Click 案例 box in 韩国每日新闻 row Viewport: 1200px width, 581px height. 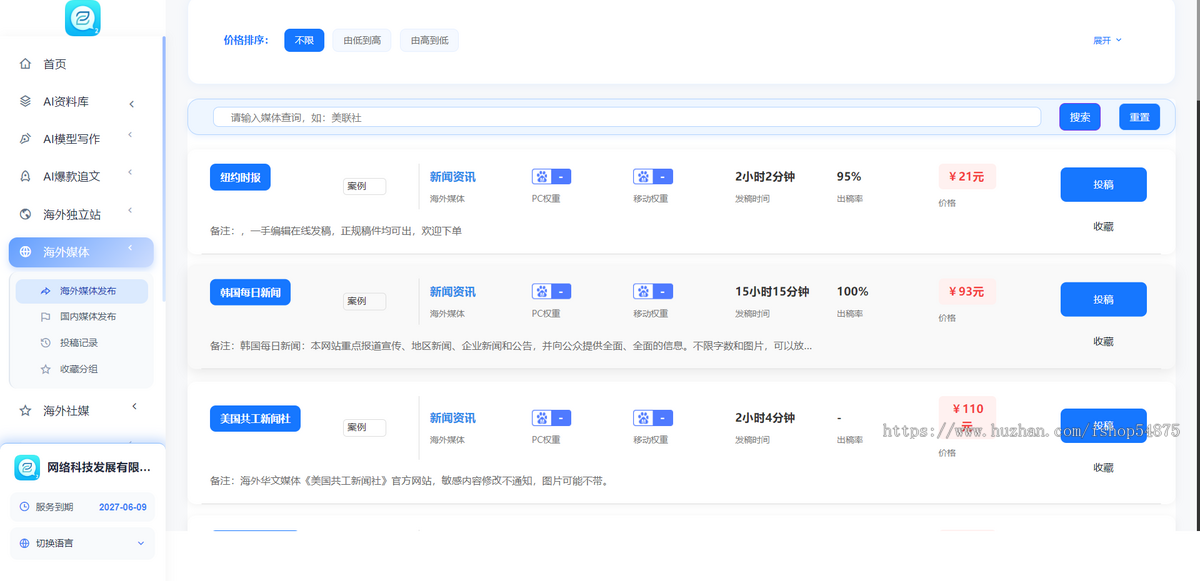pos(364,301)
